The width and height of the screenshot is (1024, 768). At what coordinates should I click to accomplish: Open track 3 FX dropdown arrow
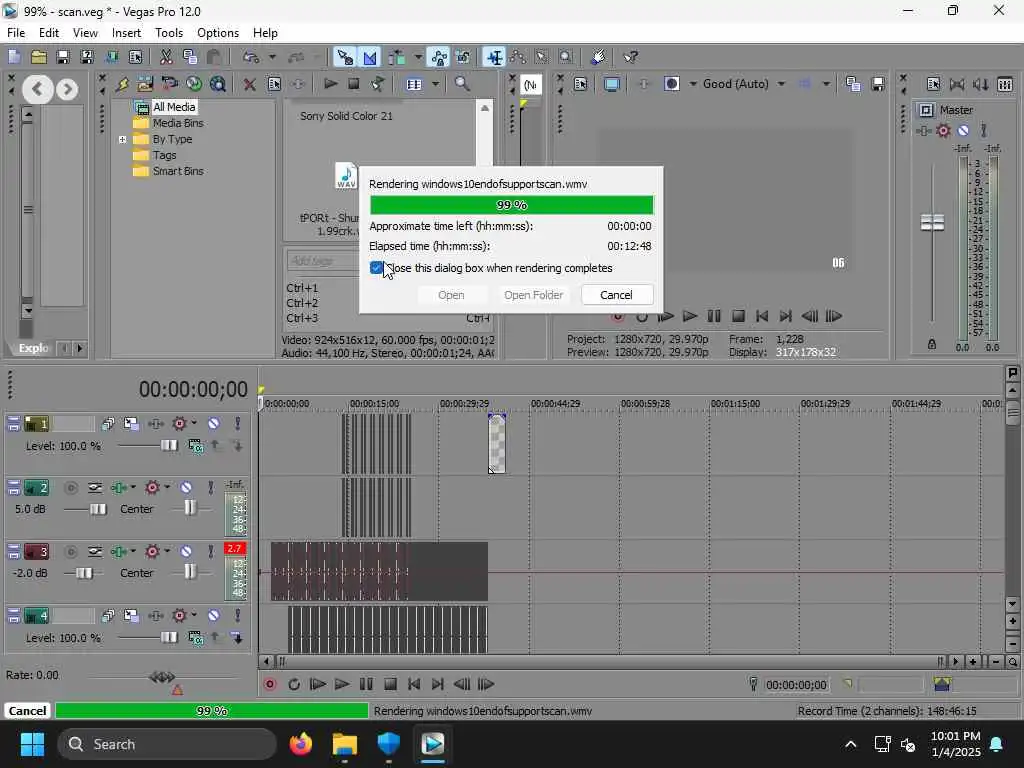[x=167, y=551]
